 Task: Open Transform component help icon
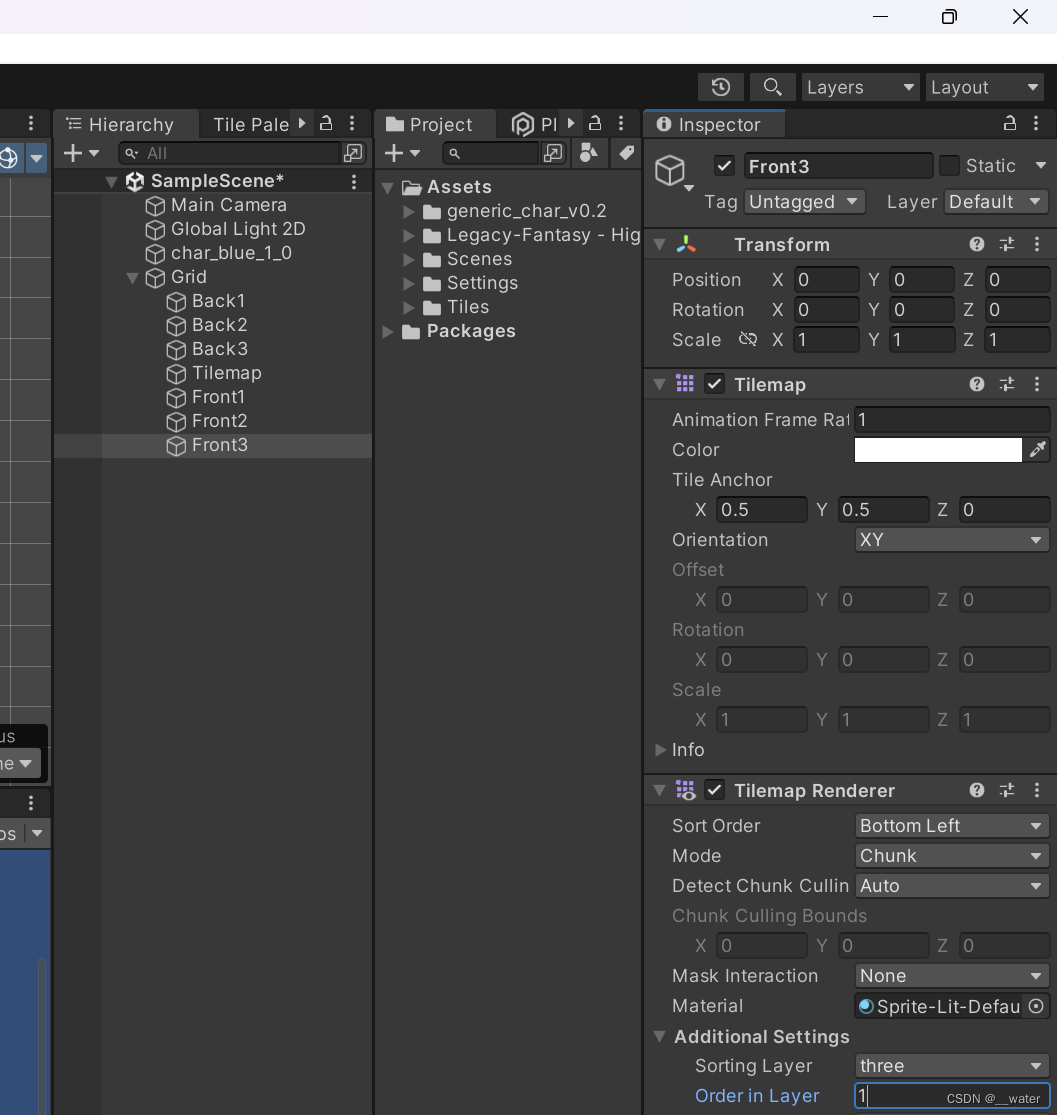tap(977, 245)
